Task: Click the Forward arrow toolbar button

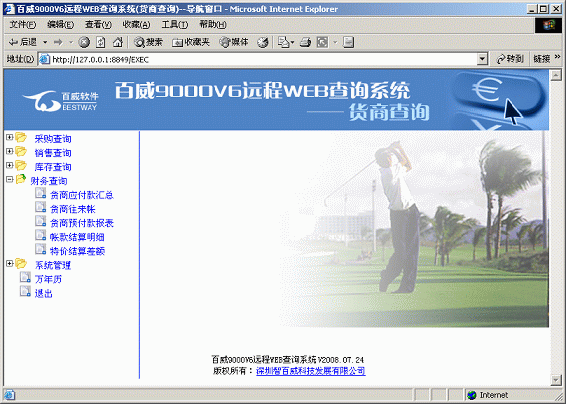Action: (x=58, y=42)
